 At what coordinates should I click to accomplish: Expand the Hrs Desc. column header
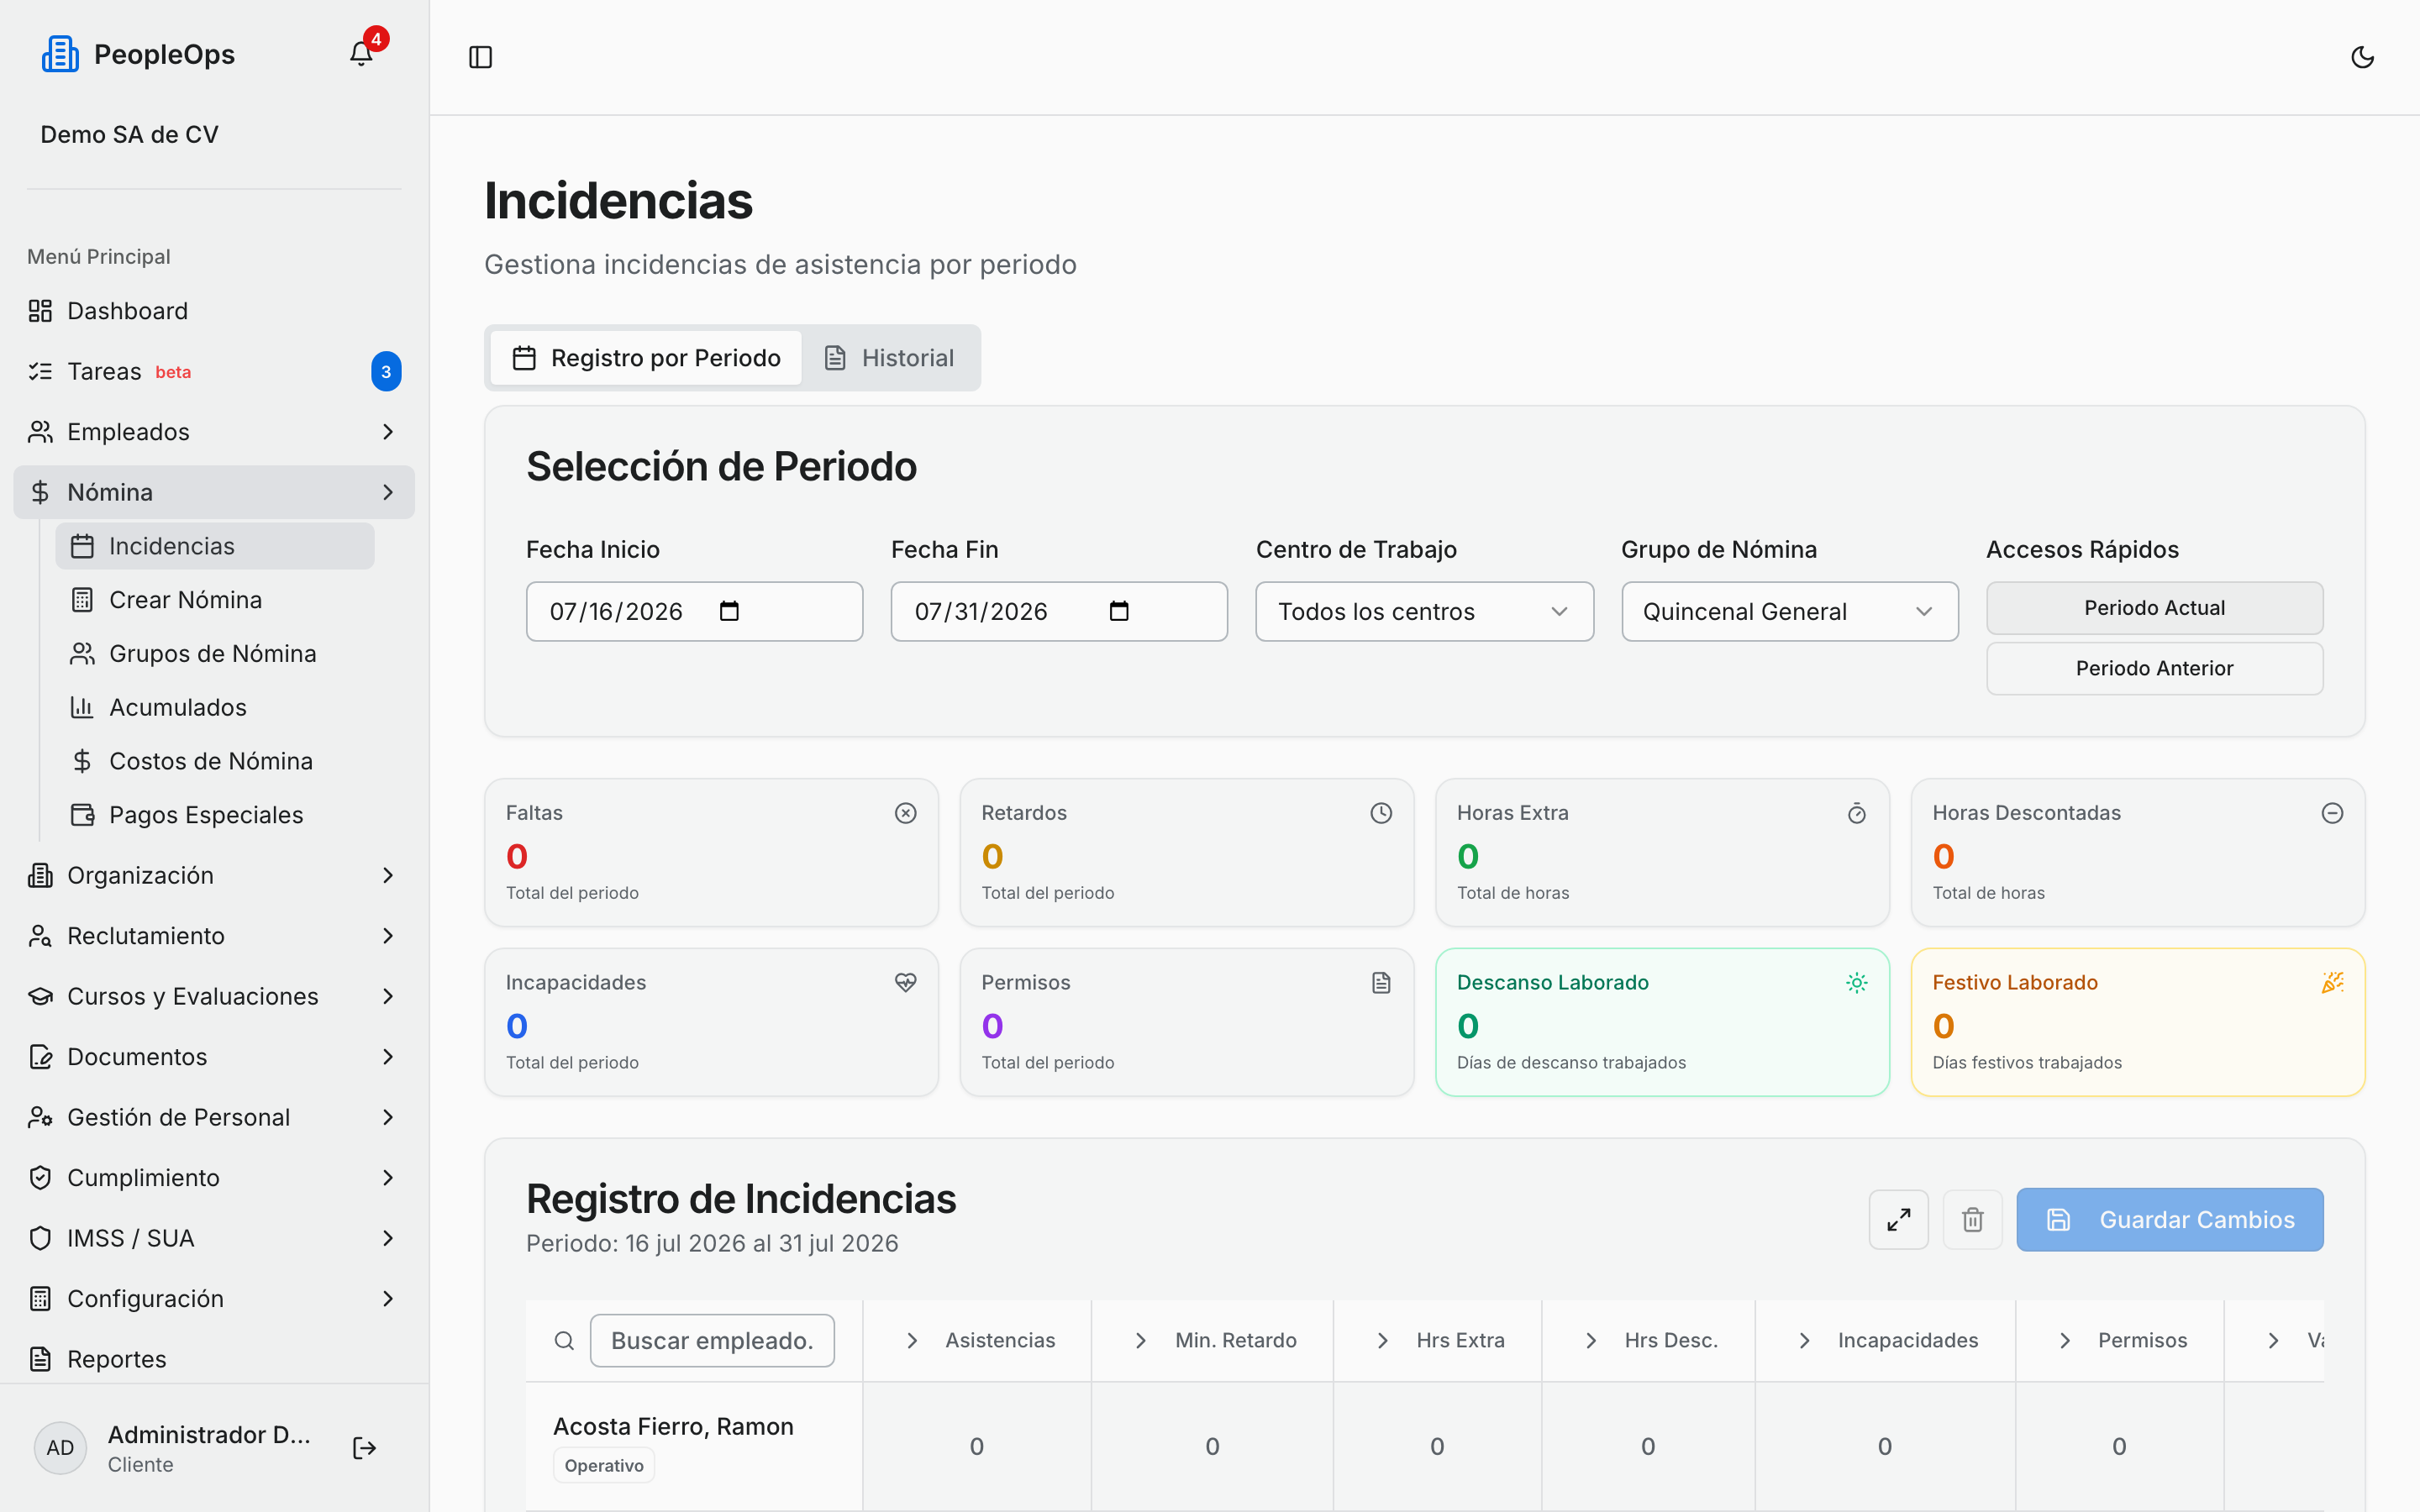[x=1650, y=1340]
